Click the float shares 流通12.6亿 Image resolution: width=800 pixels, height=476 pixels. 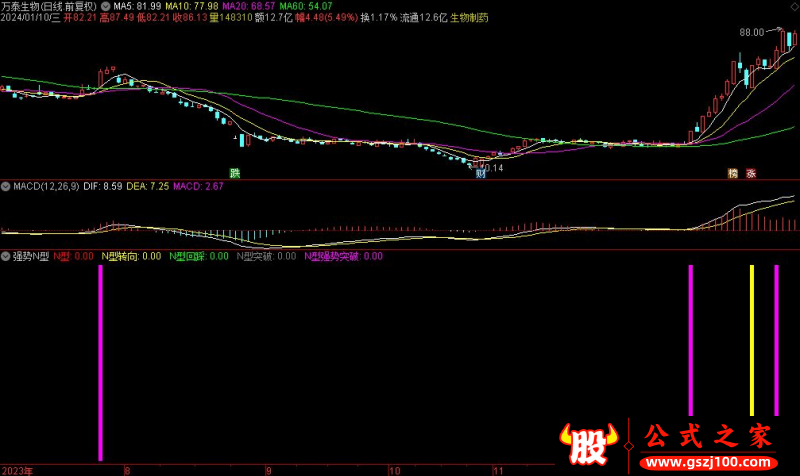pyautogui.click(x=423, y=18)
